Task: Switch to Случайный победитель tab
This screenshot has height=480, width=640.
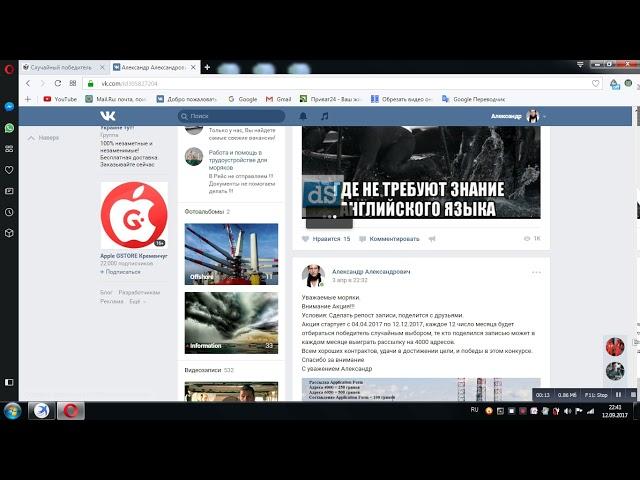Action: [64, 67]
